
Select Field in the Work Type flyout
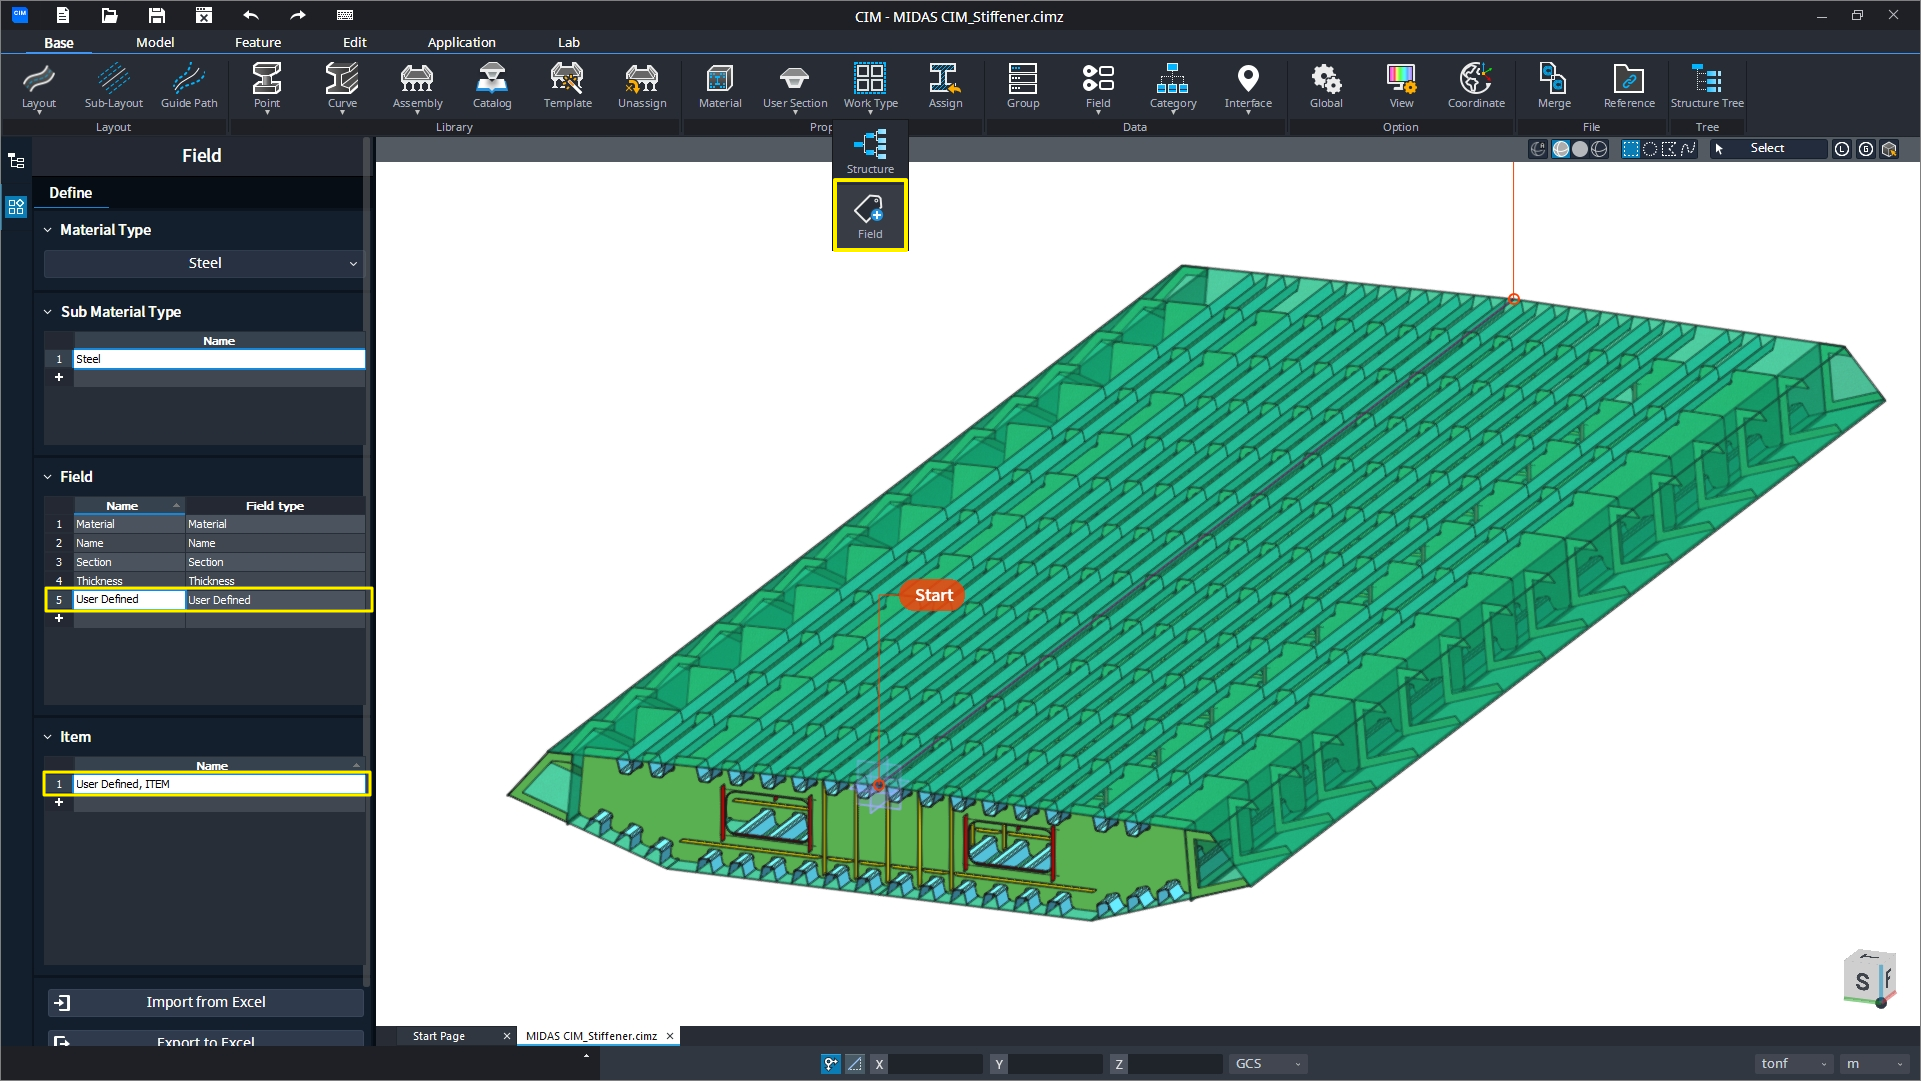tap(870, 215)
